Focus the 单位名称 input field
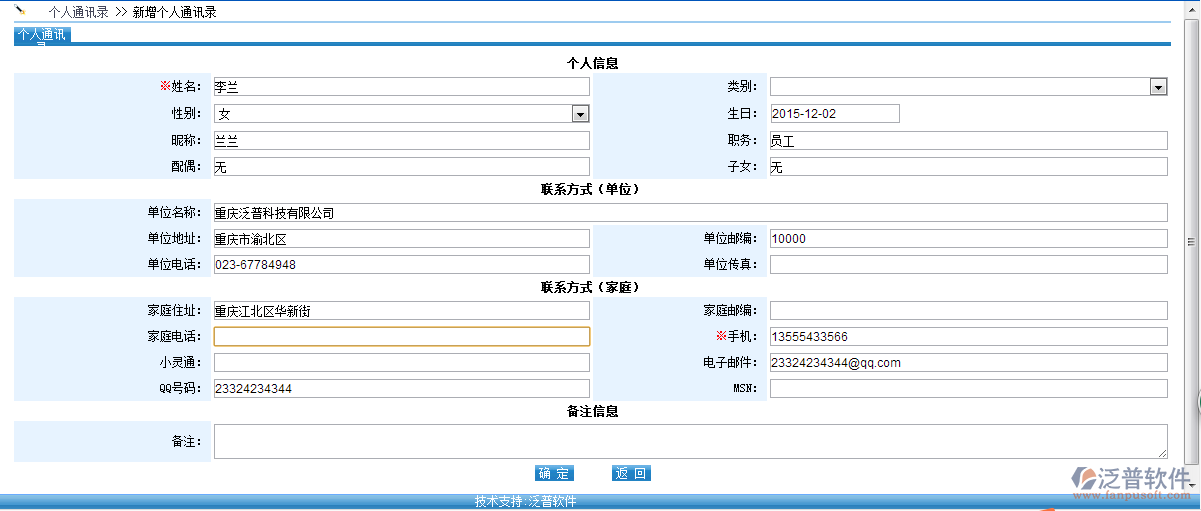1201x511 pixels. 690,213
